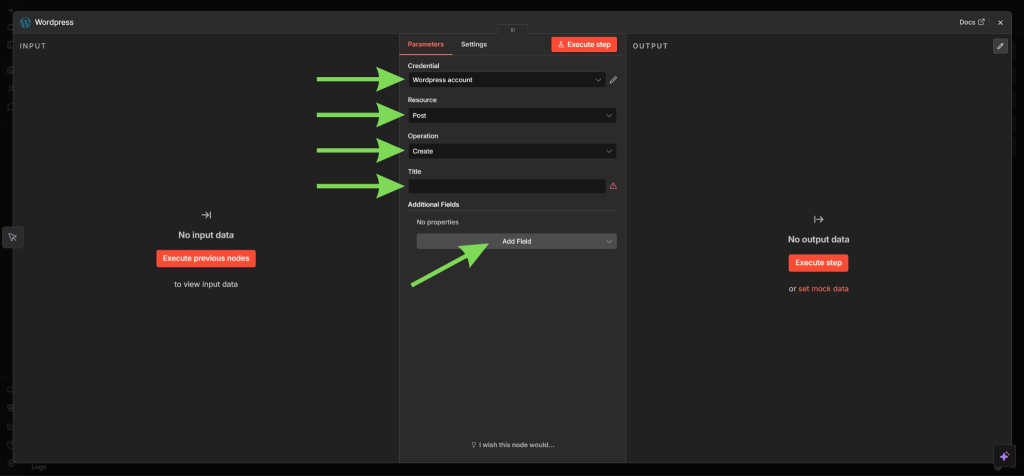Click the pointer tool icon on left edge
The width and height of the screenshot is (1024, 476).
click(12, 237)
